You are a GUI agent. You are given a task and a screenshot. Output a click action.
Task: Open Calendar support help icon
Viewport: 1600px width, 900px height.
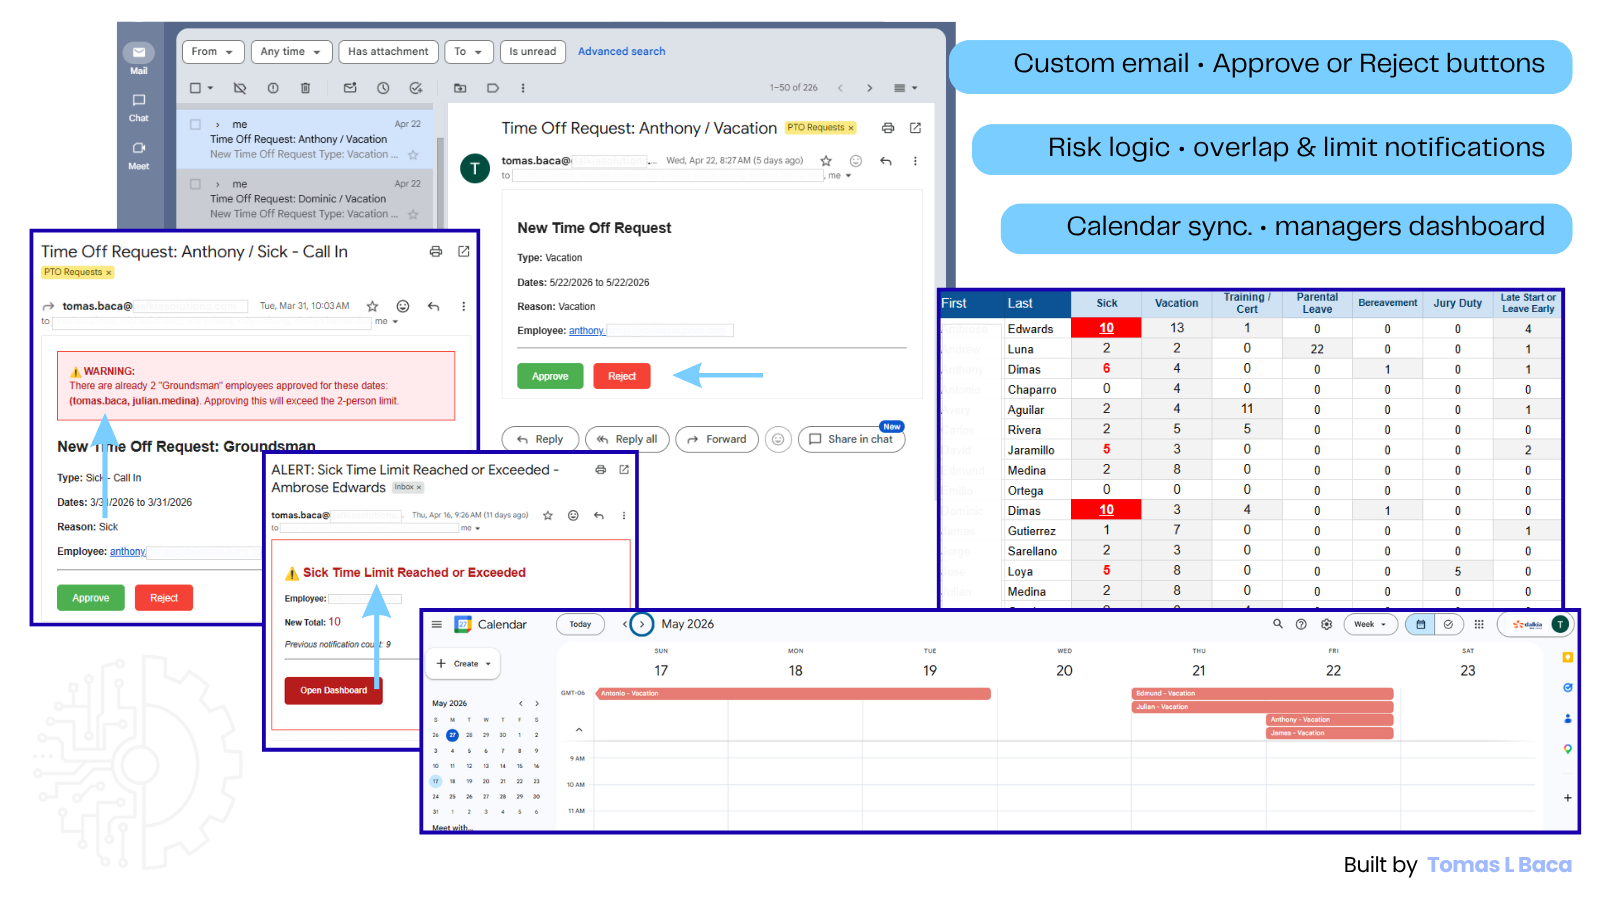coord(1301,624)
